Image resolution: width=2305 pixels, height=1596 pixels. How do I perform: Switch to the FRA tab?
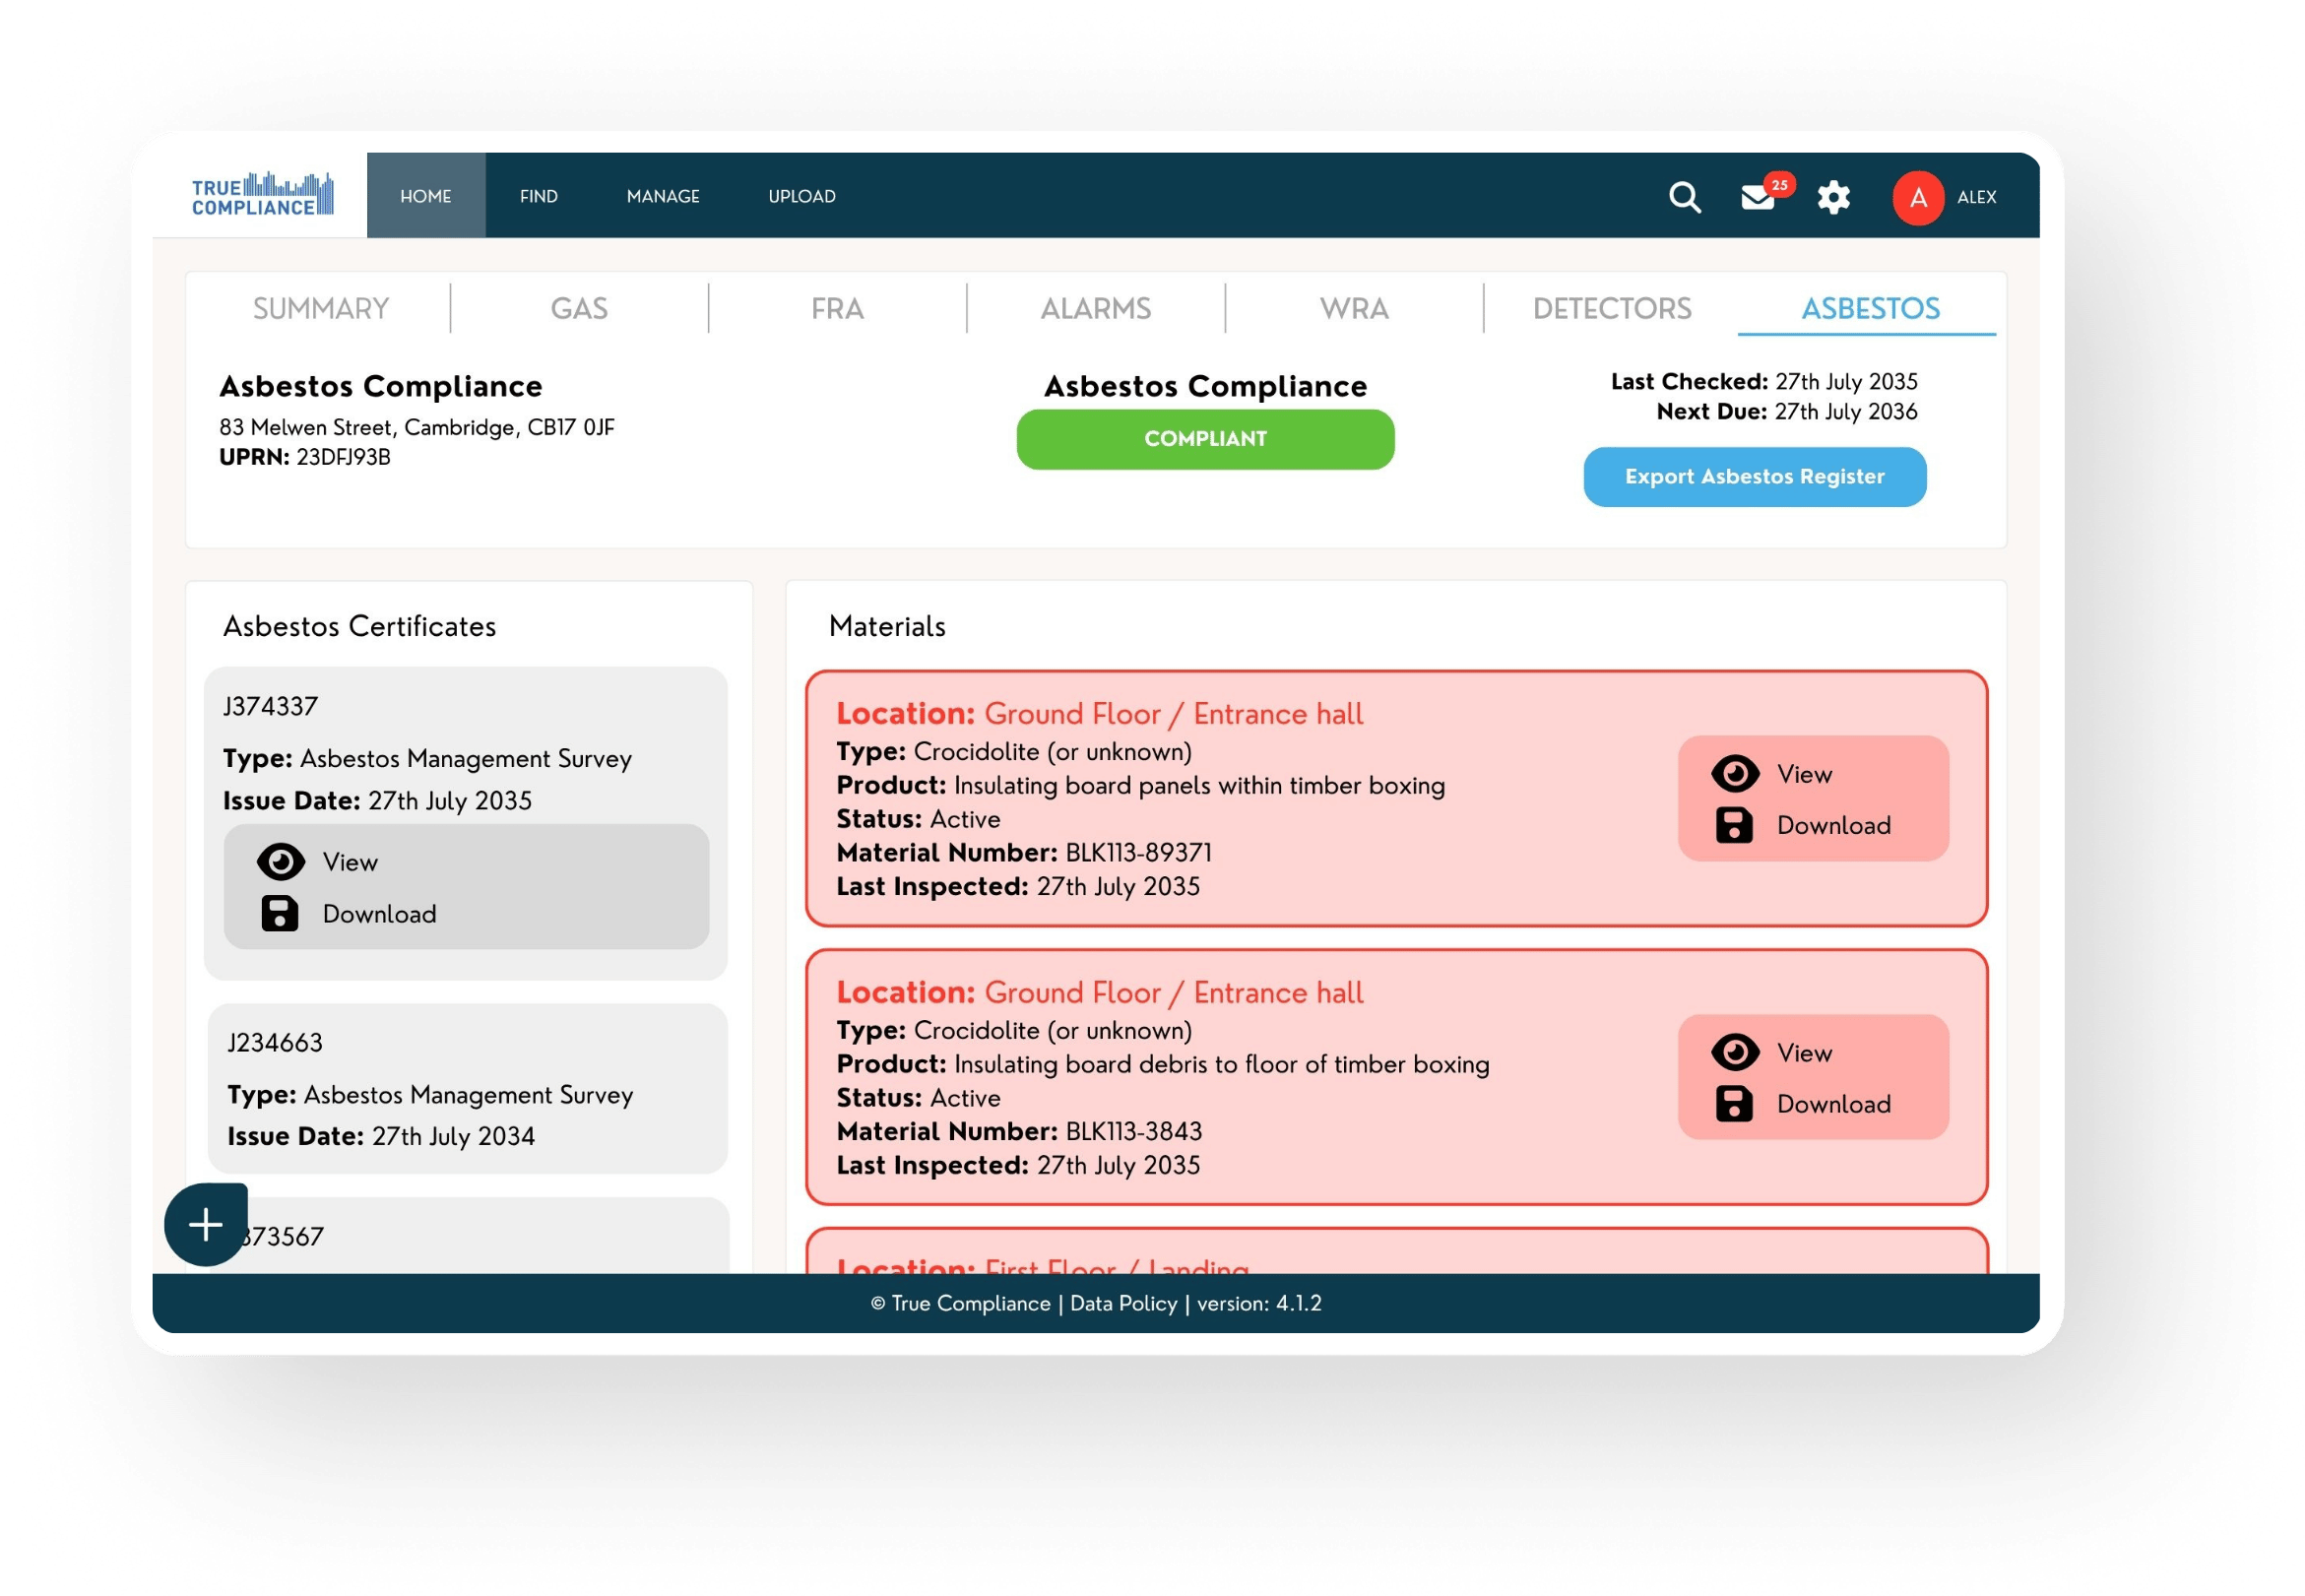tap(837, 308)
